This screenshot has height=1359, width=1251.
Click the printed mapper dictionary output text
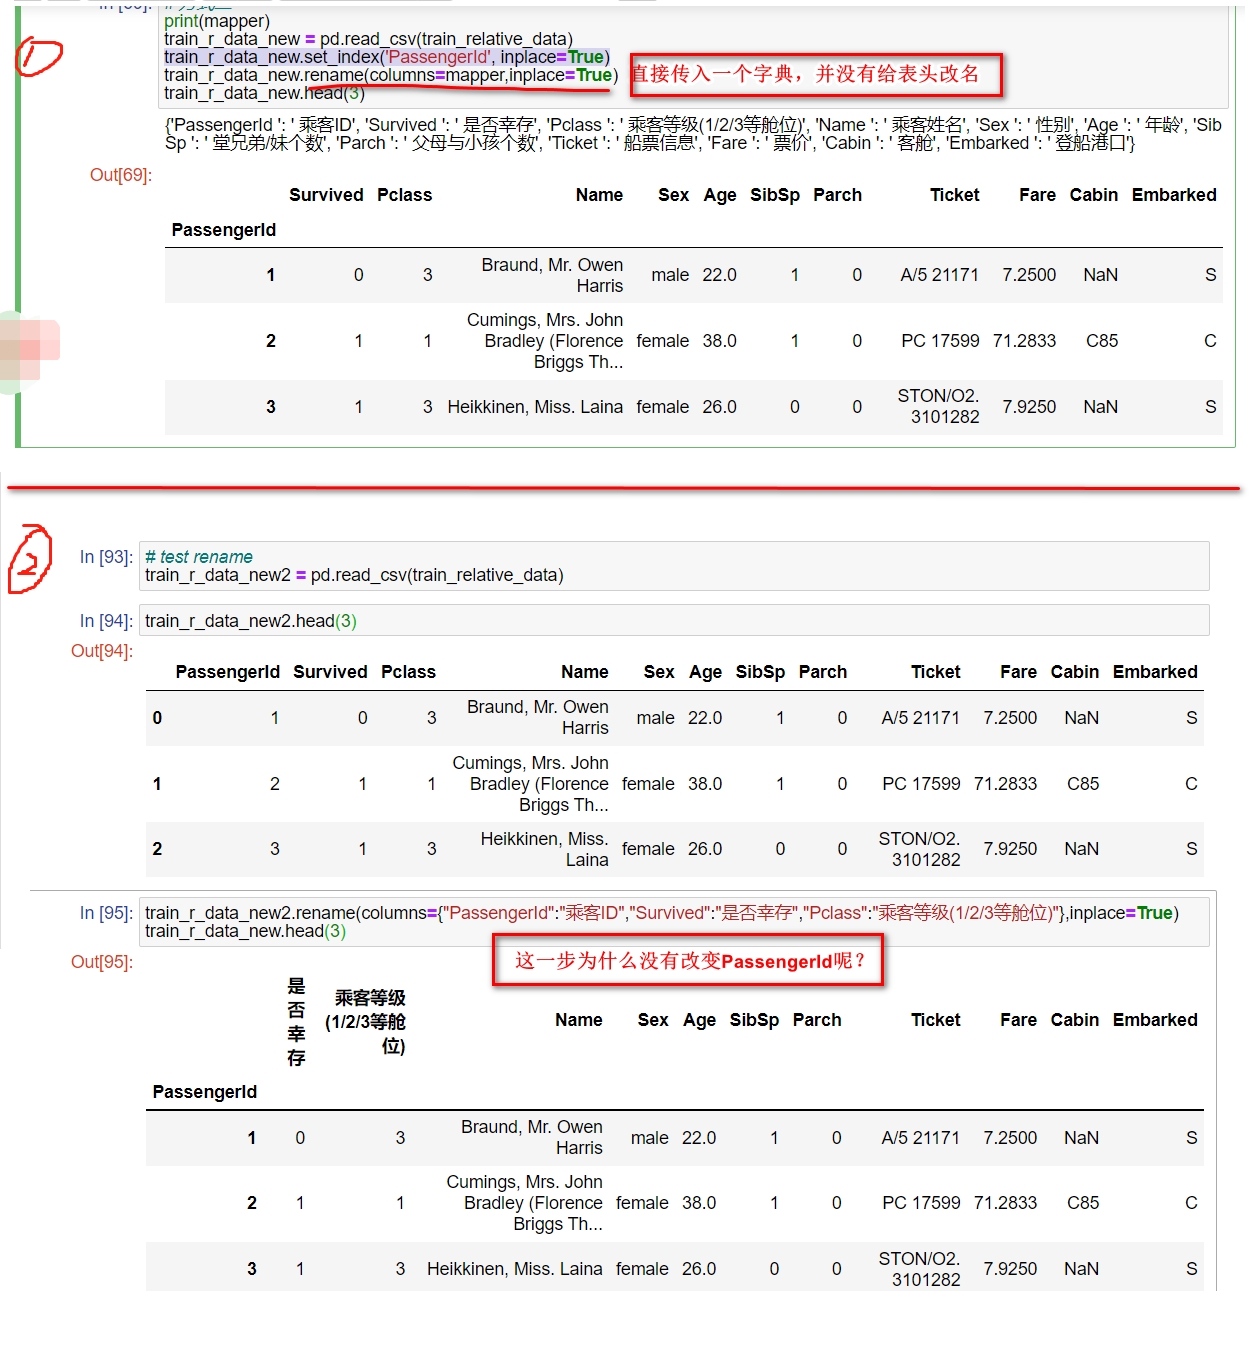tap(693, 134)
